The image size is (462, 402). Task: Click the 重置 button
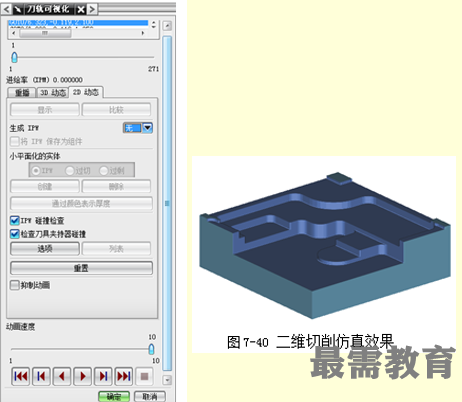pos(81,268)
